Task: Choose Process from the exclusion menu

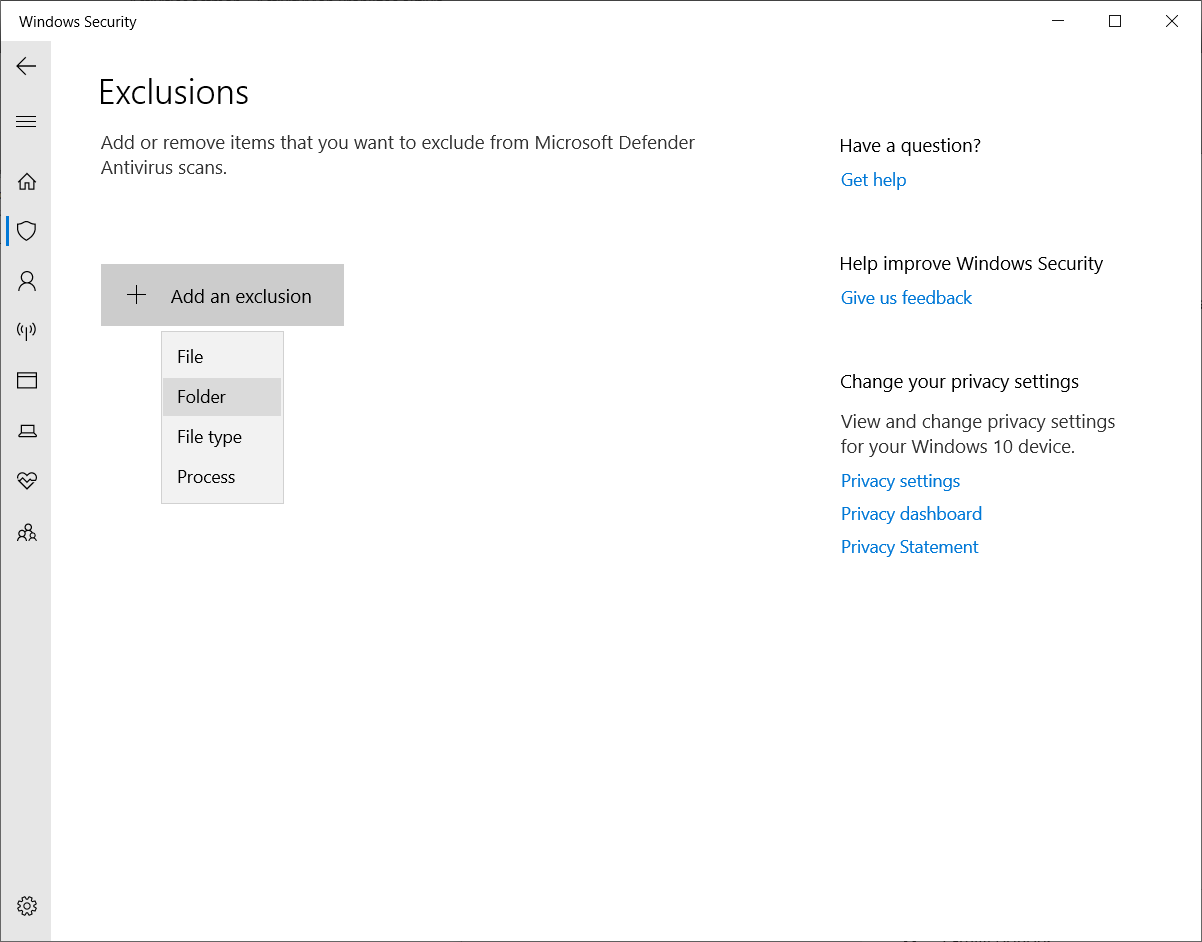Action: tap(222, 477)
